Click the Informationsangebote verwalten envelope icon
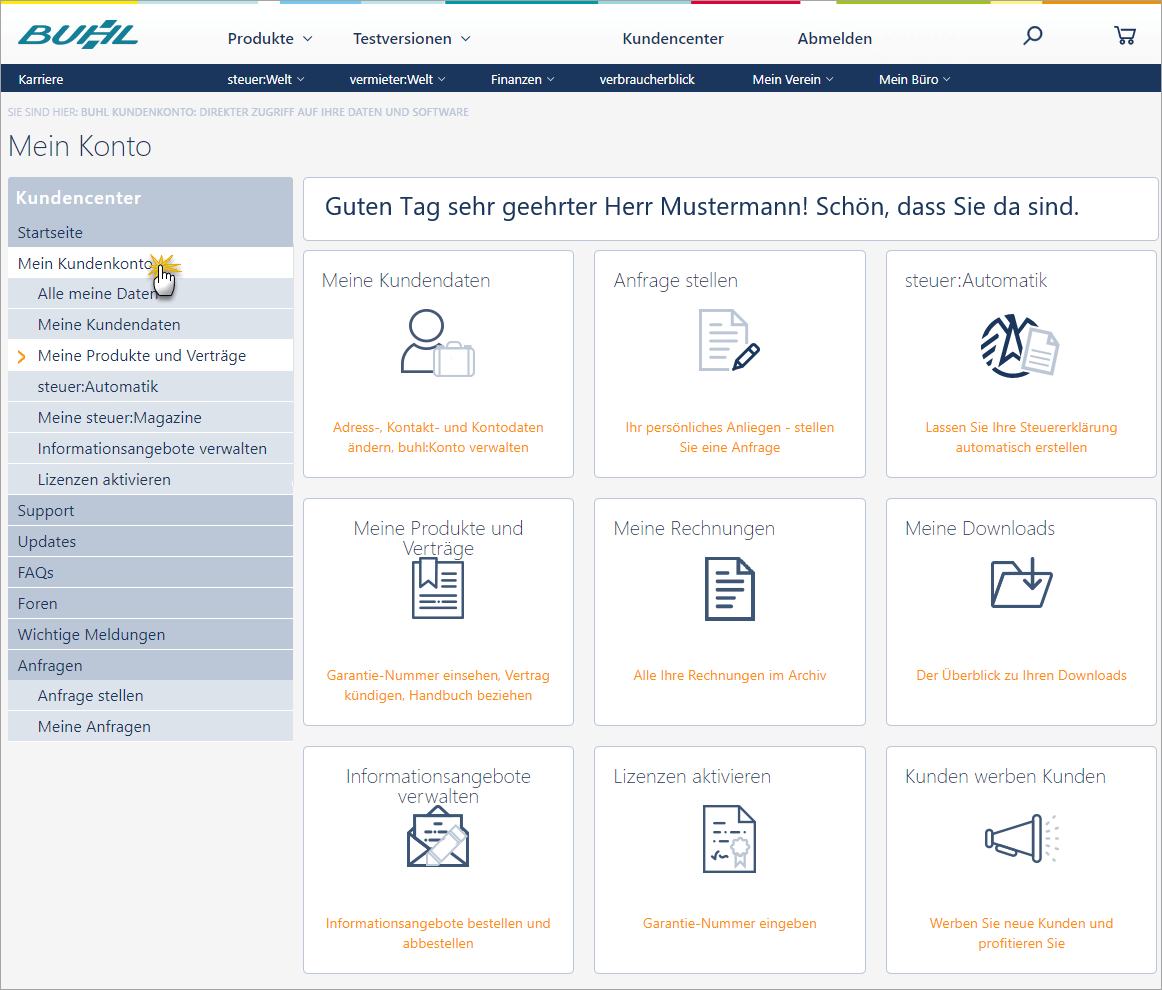1162x990 pixels. coord(438,838)
